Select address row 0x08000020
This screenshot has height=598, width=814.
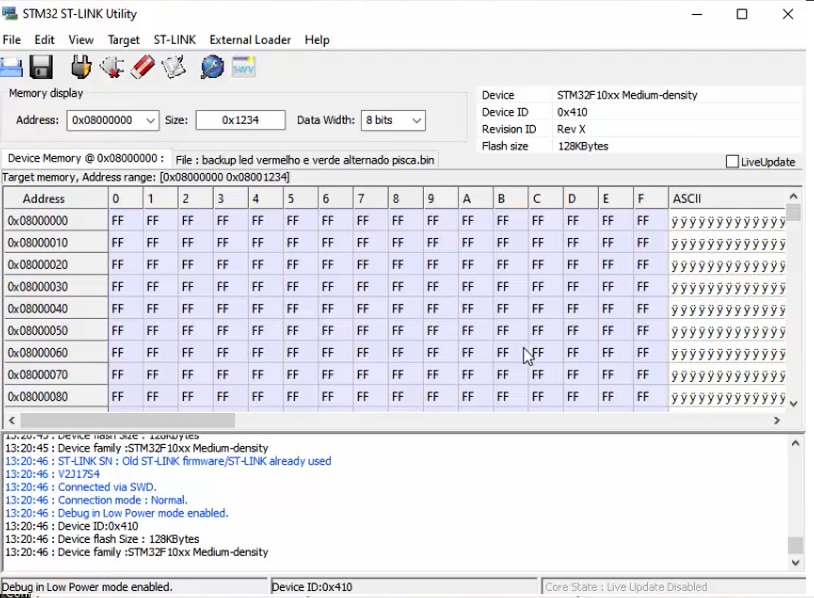[56, 265]
